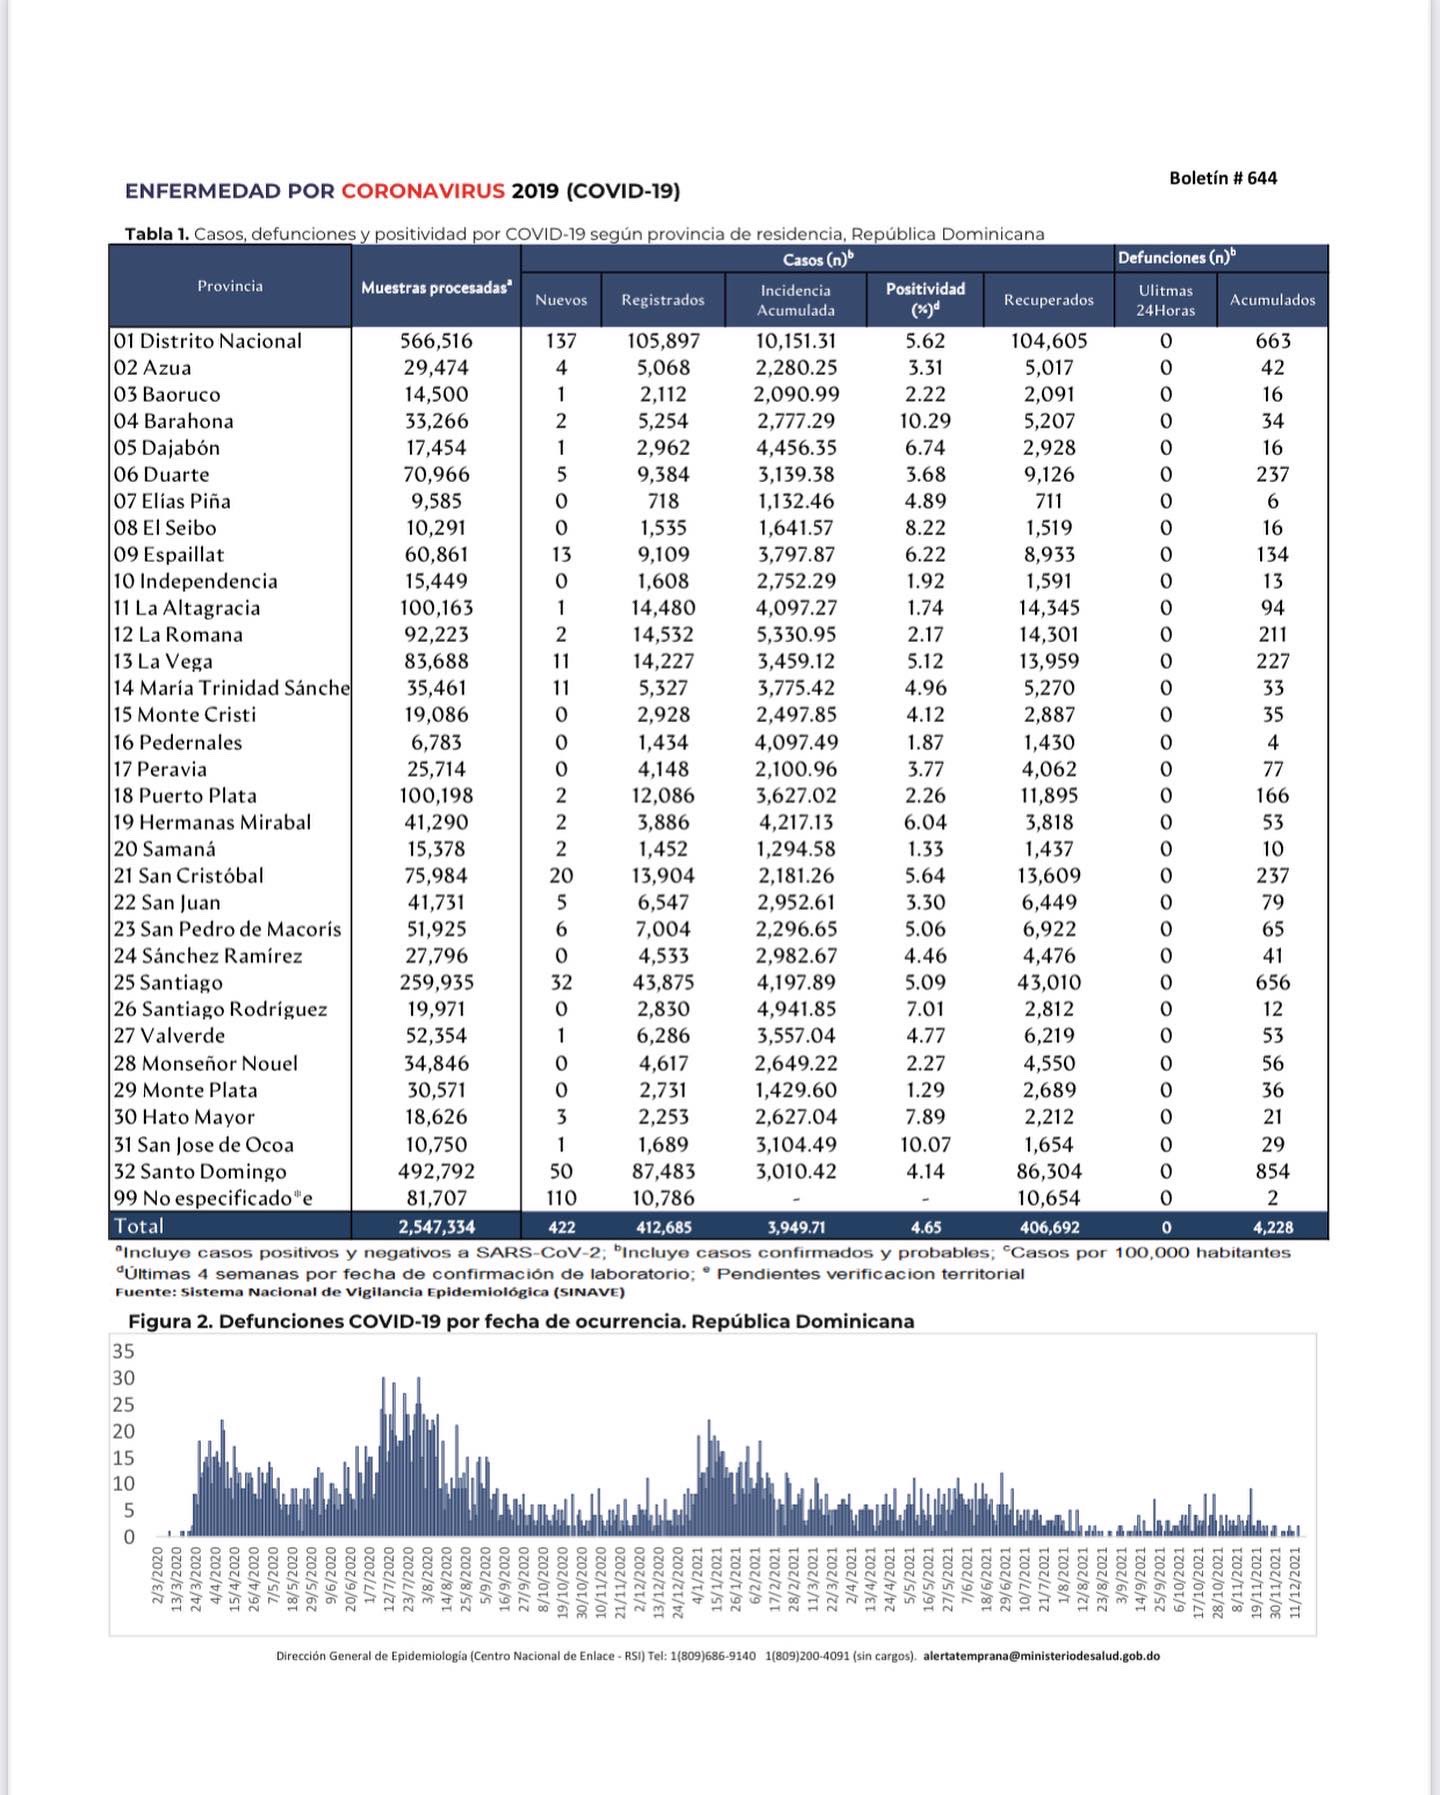This screenshot has width=1440, height=1795.
Task: Click the 'Provincia' column header
Action: 230,286
